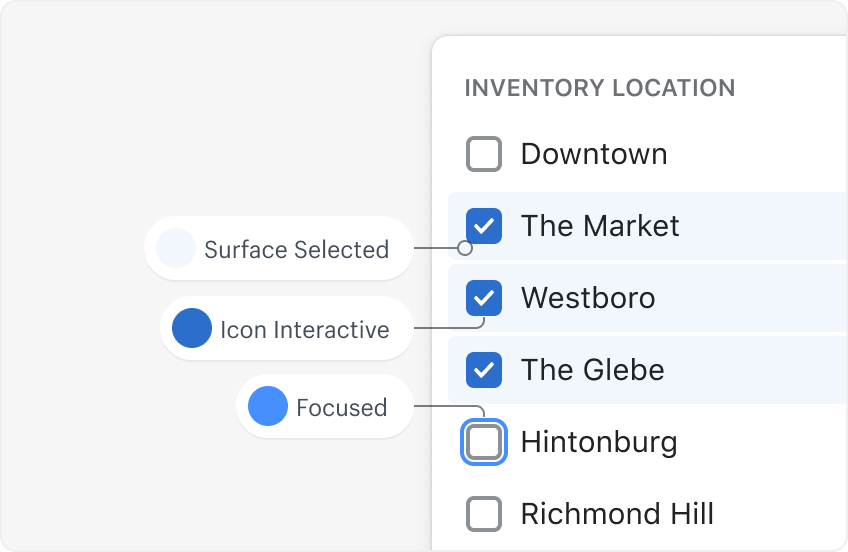The height and width of the screenshot is (552, 848).
Task: Select the Downtown text label
Action: (x=594, y=154)
